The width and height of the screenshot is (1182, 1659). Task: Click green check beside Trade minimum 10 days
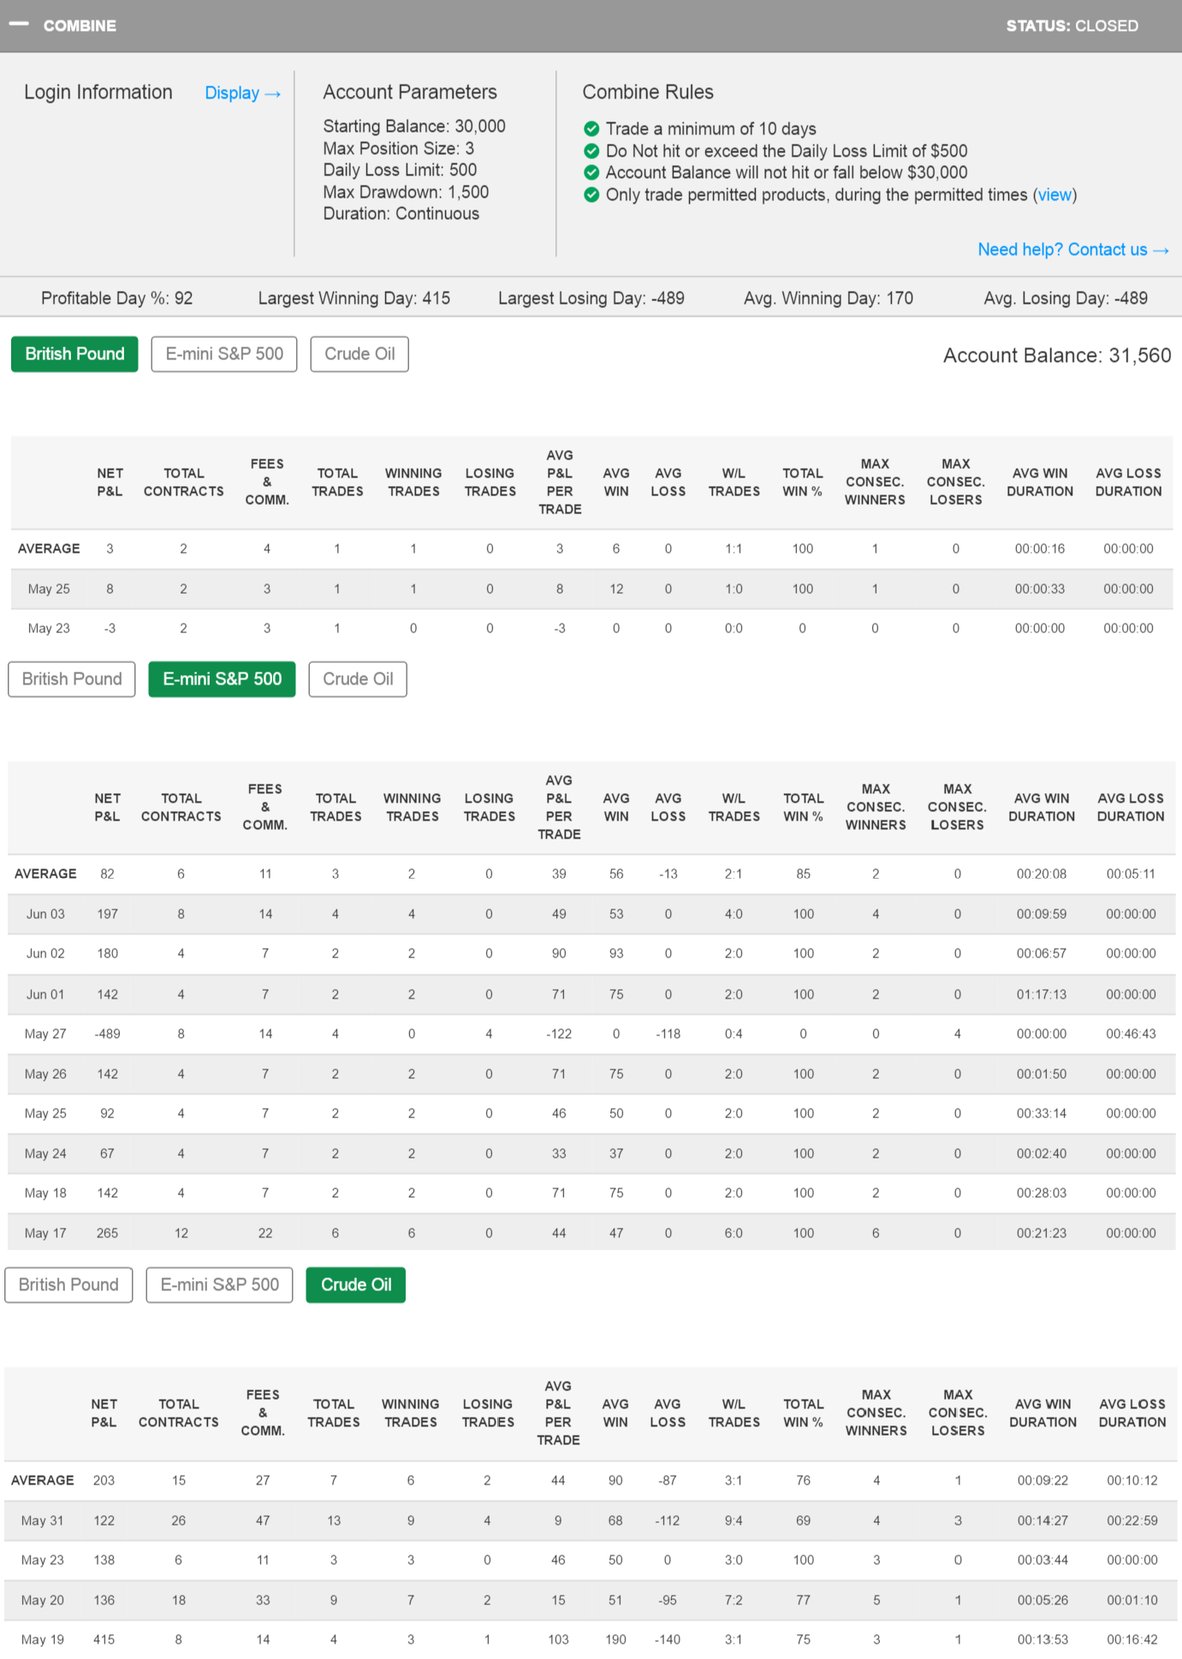coord(592,129)
